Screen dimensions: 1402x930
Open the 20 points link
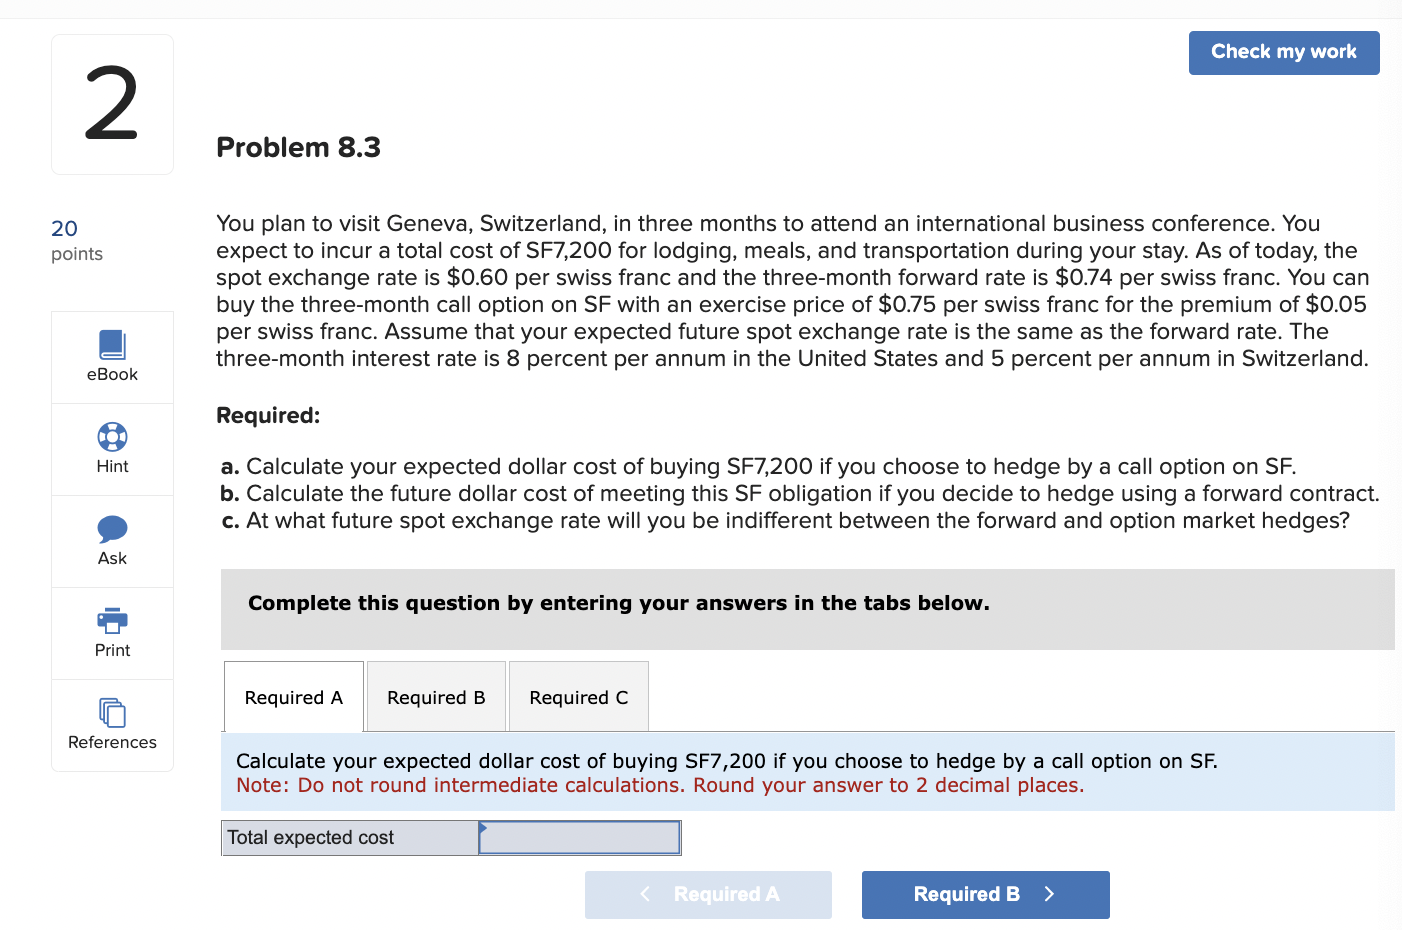click(x=64, y=228)
